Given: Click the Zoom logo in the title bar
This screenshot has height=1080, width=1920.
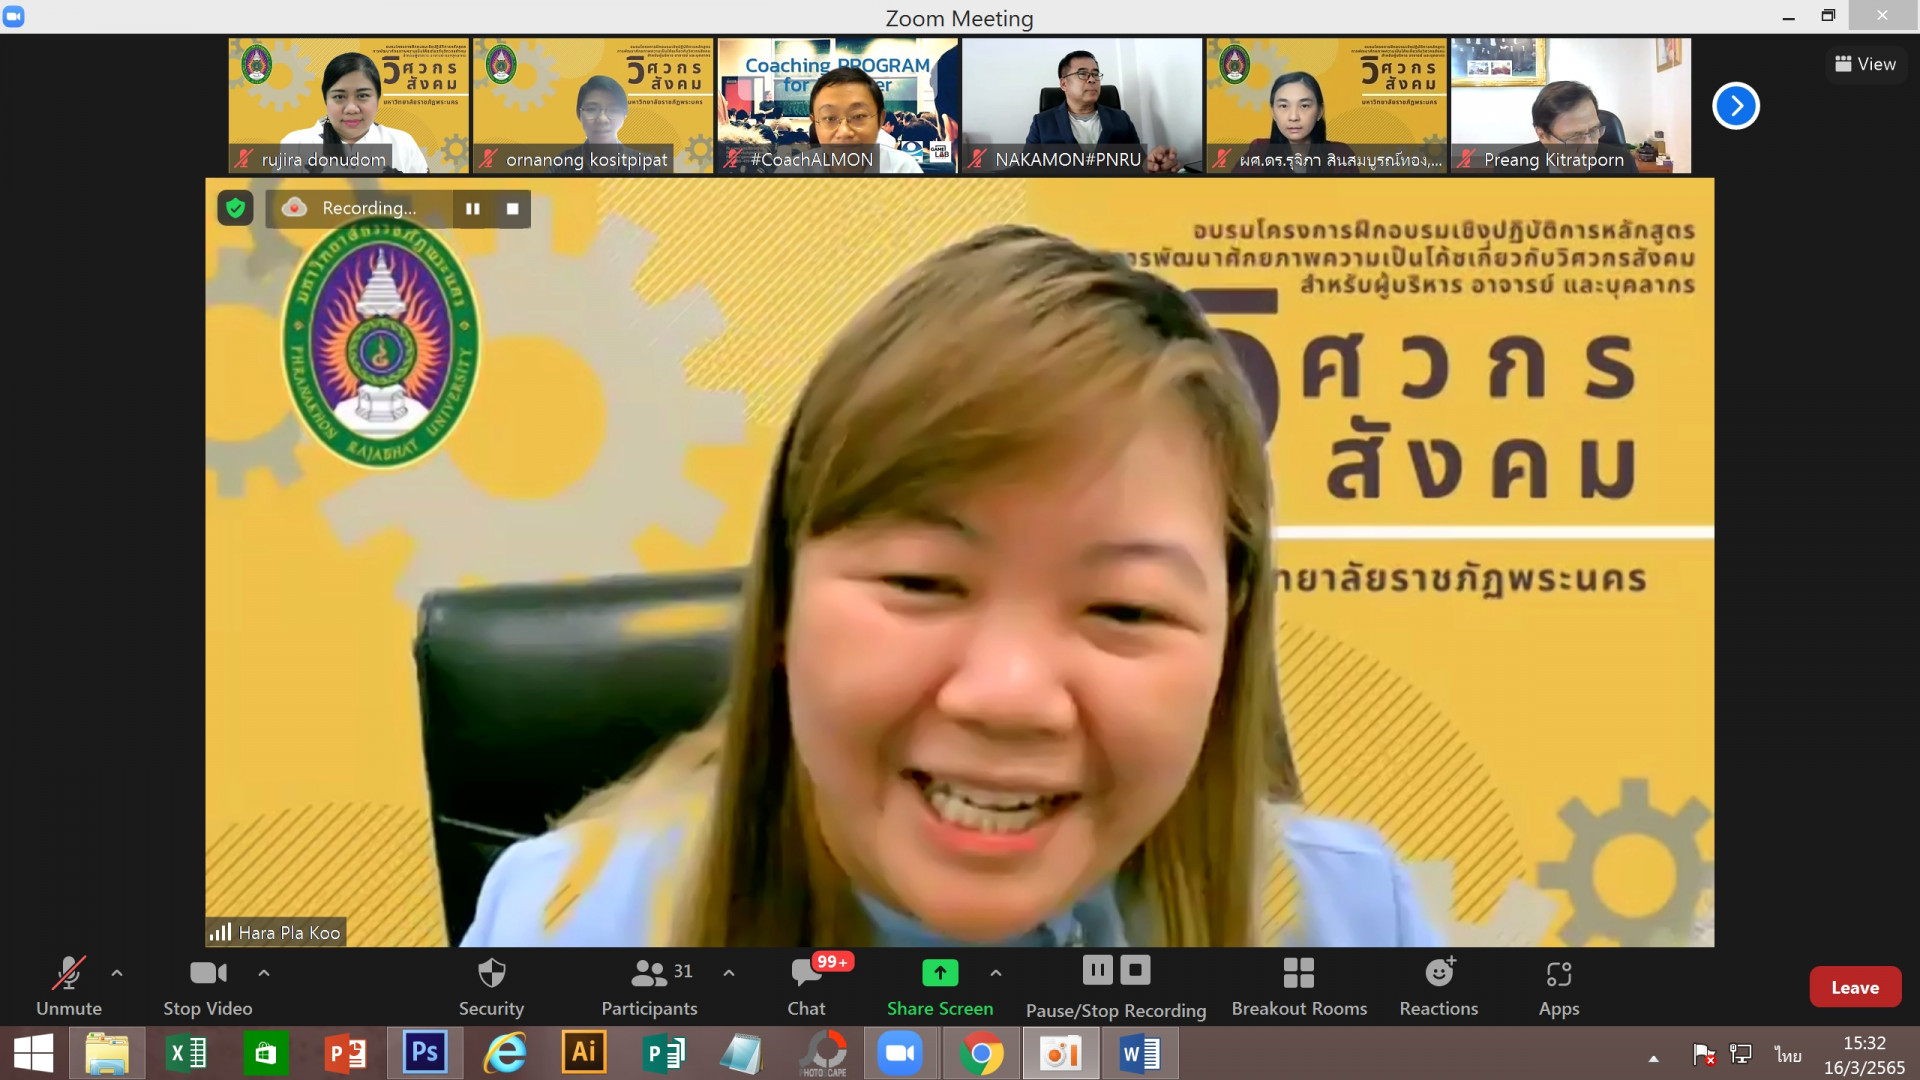Looking at the screenshot, I should (x=14, y=16).
